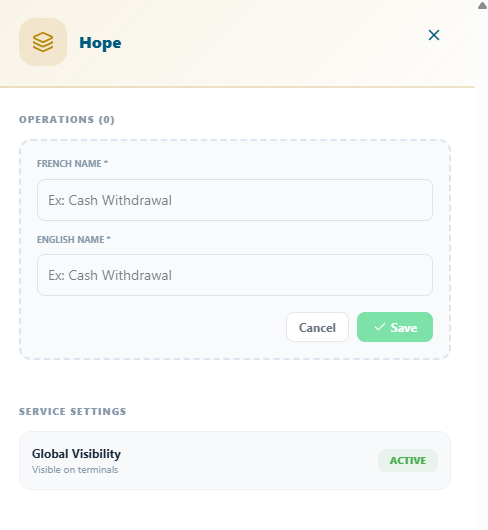Click the Hope service title
The height and width of the screenshot is (530, 488).
[100, 43]
